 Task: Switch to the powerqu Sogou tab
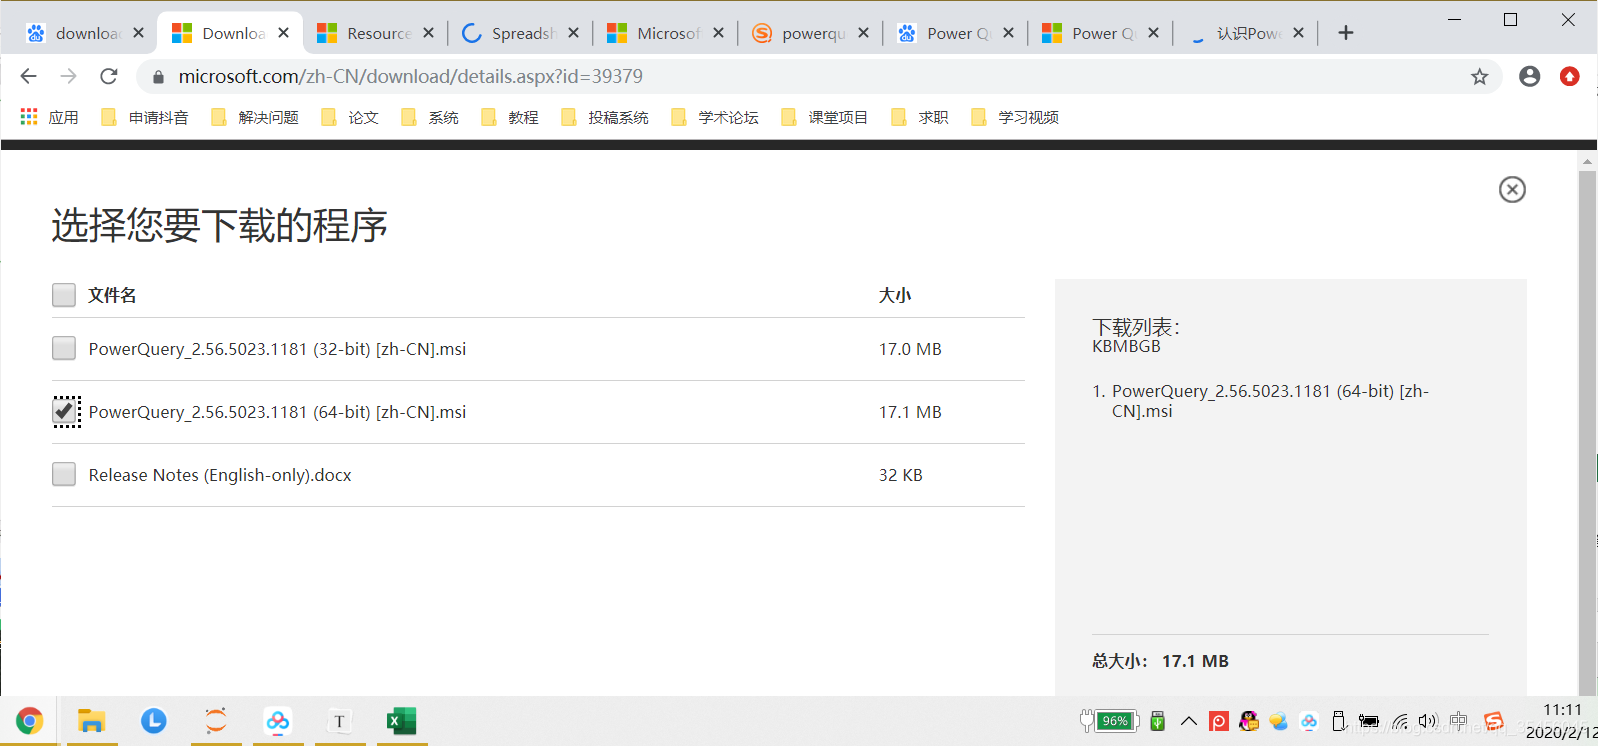pos(810,33)
